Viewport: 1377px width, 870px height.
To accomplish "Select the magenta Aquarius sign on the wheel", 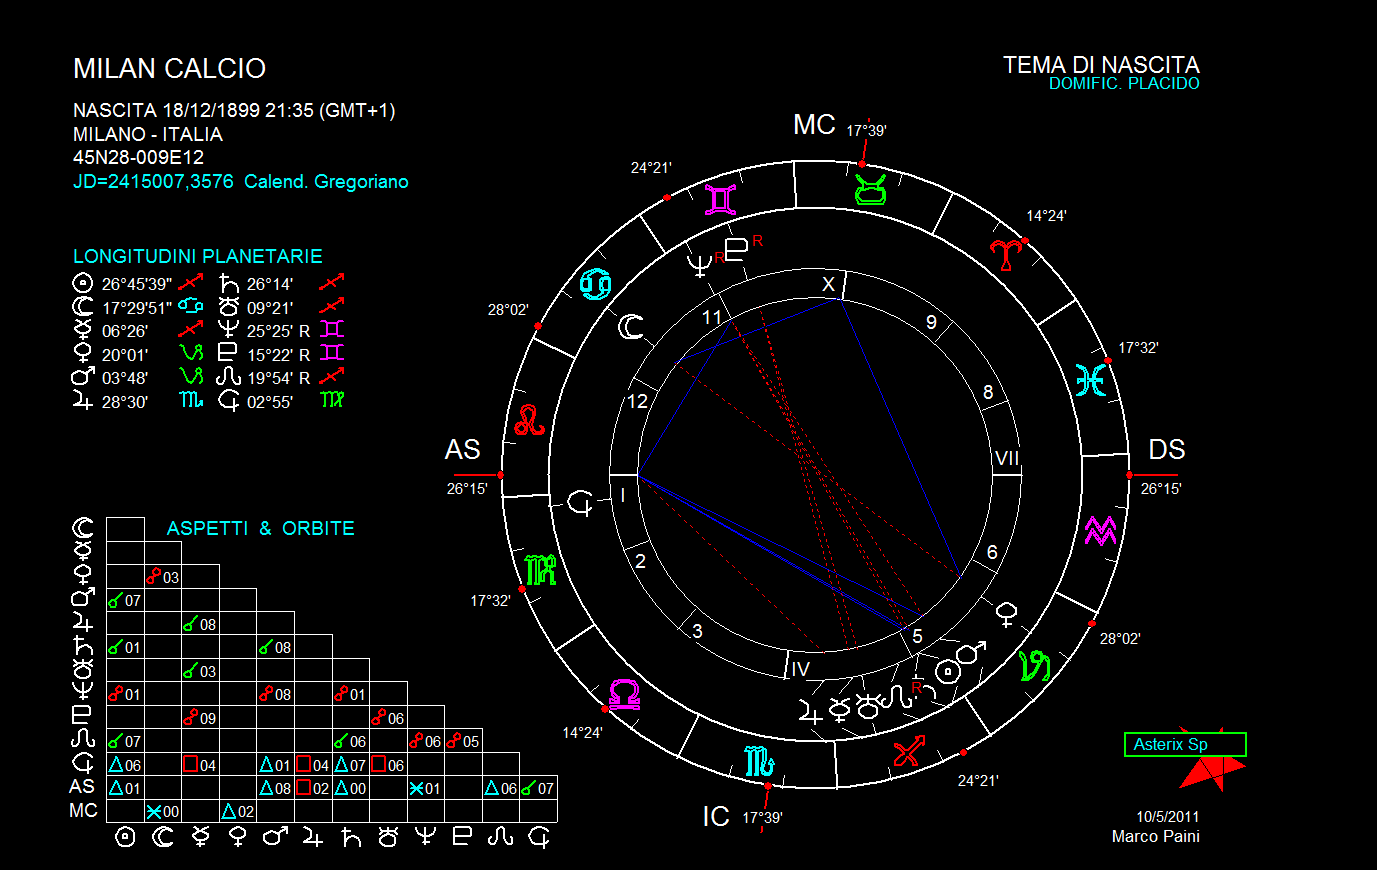I will (x=1100, y=530).
